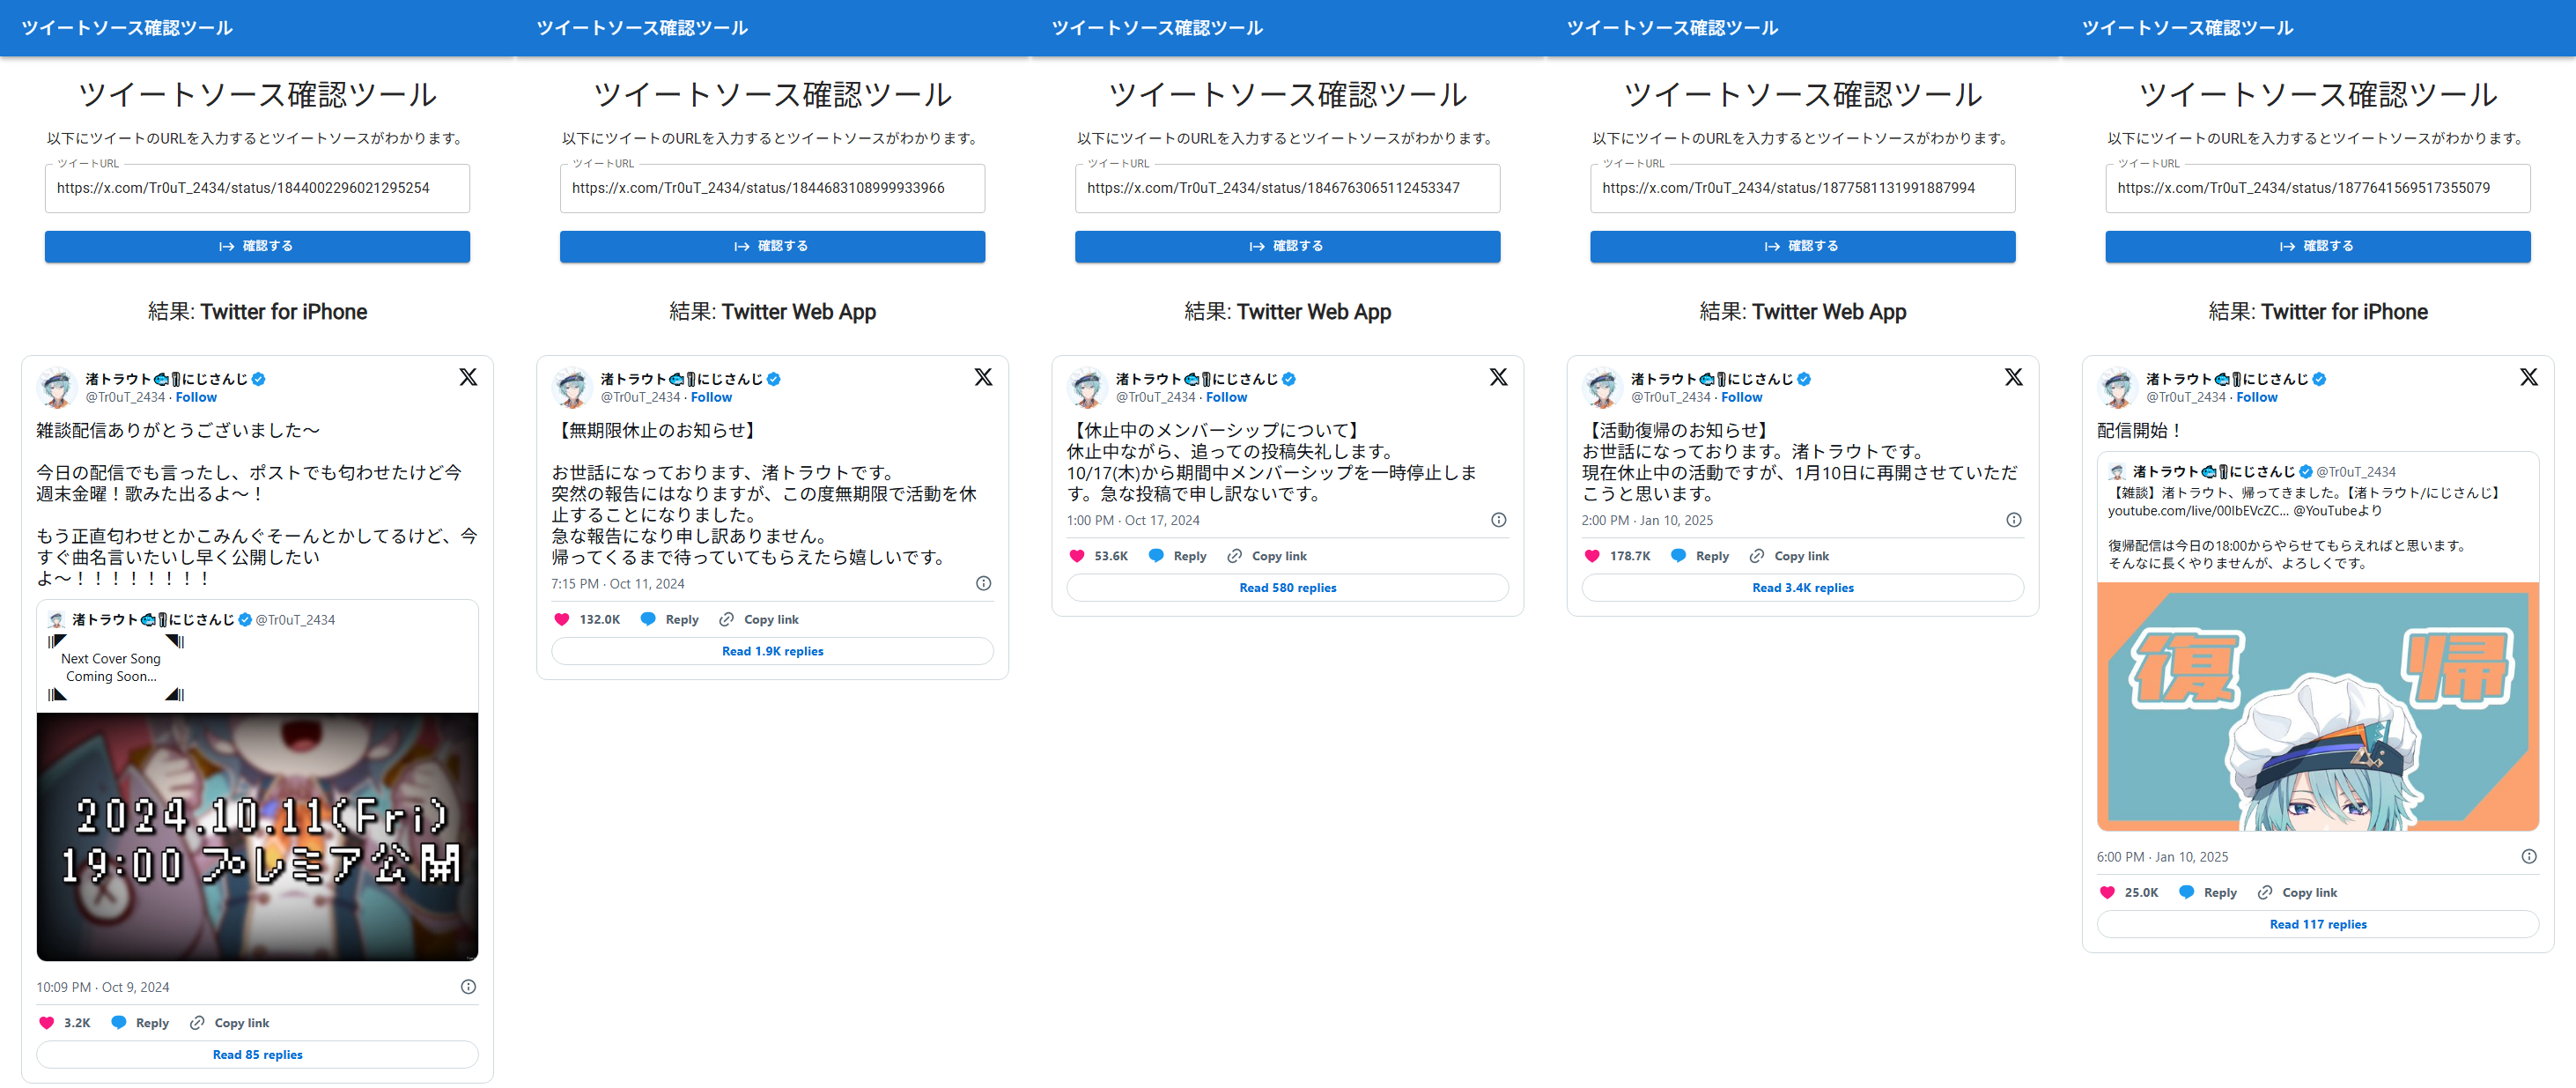Open the 復帰 stream thumbnail image
Image resolution: width=2576 pixels, height=1088 pixels.
point(2317,707)
